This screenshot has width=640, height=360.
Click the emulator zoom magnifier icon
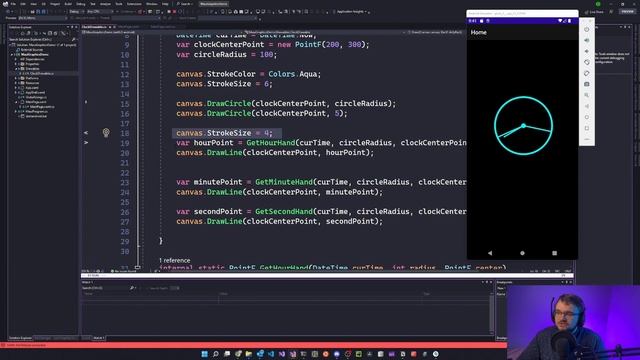(x=587, y=95)
